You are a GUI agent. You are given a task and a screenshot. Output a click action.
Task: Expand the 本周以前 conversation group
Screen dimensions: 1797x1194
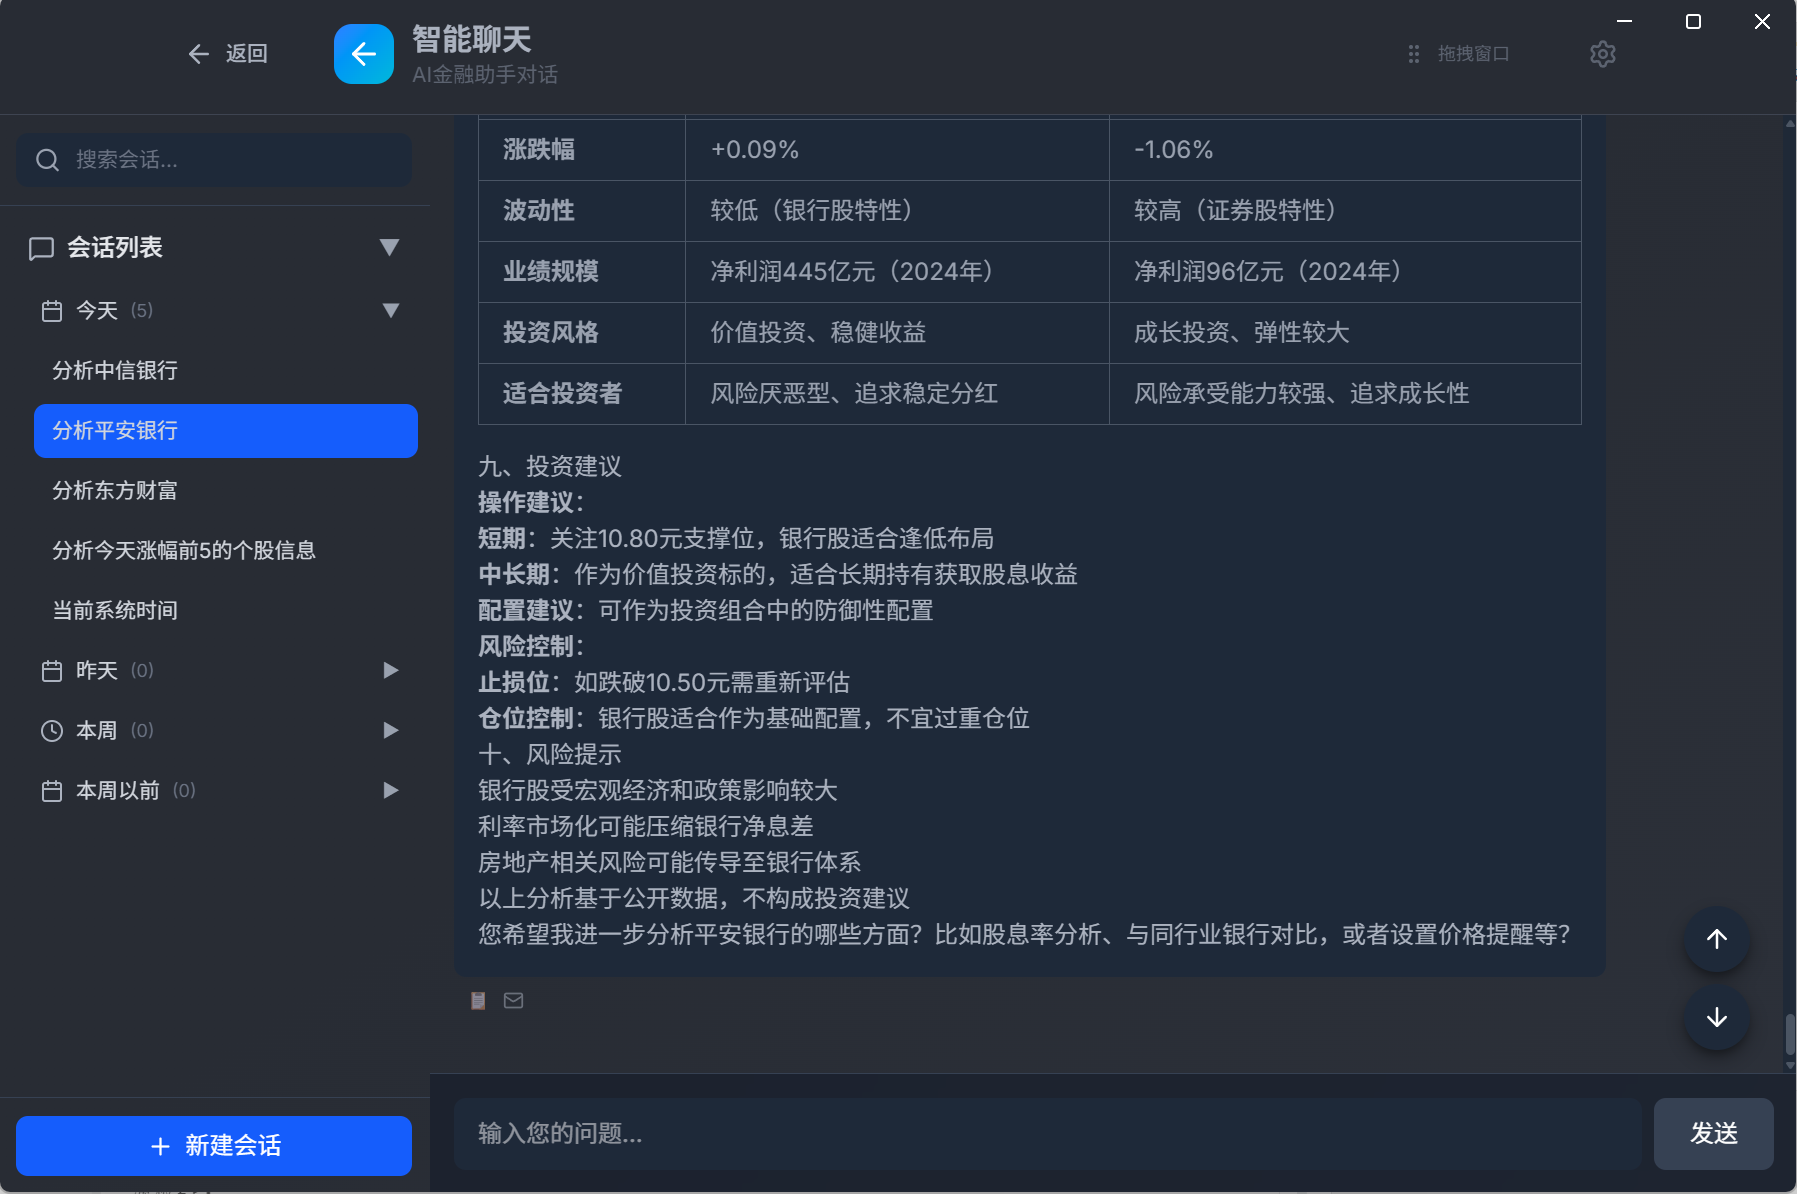click(x=390, y=790)
